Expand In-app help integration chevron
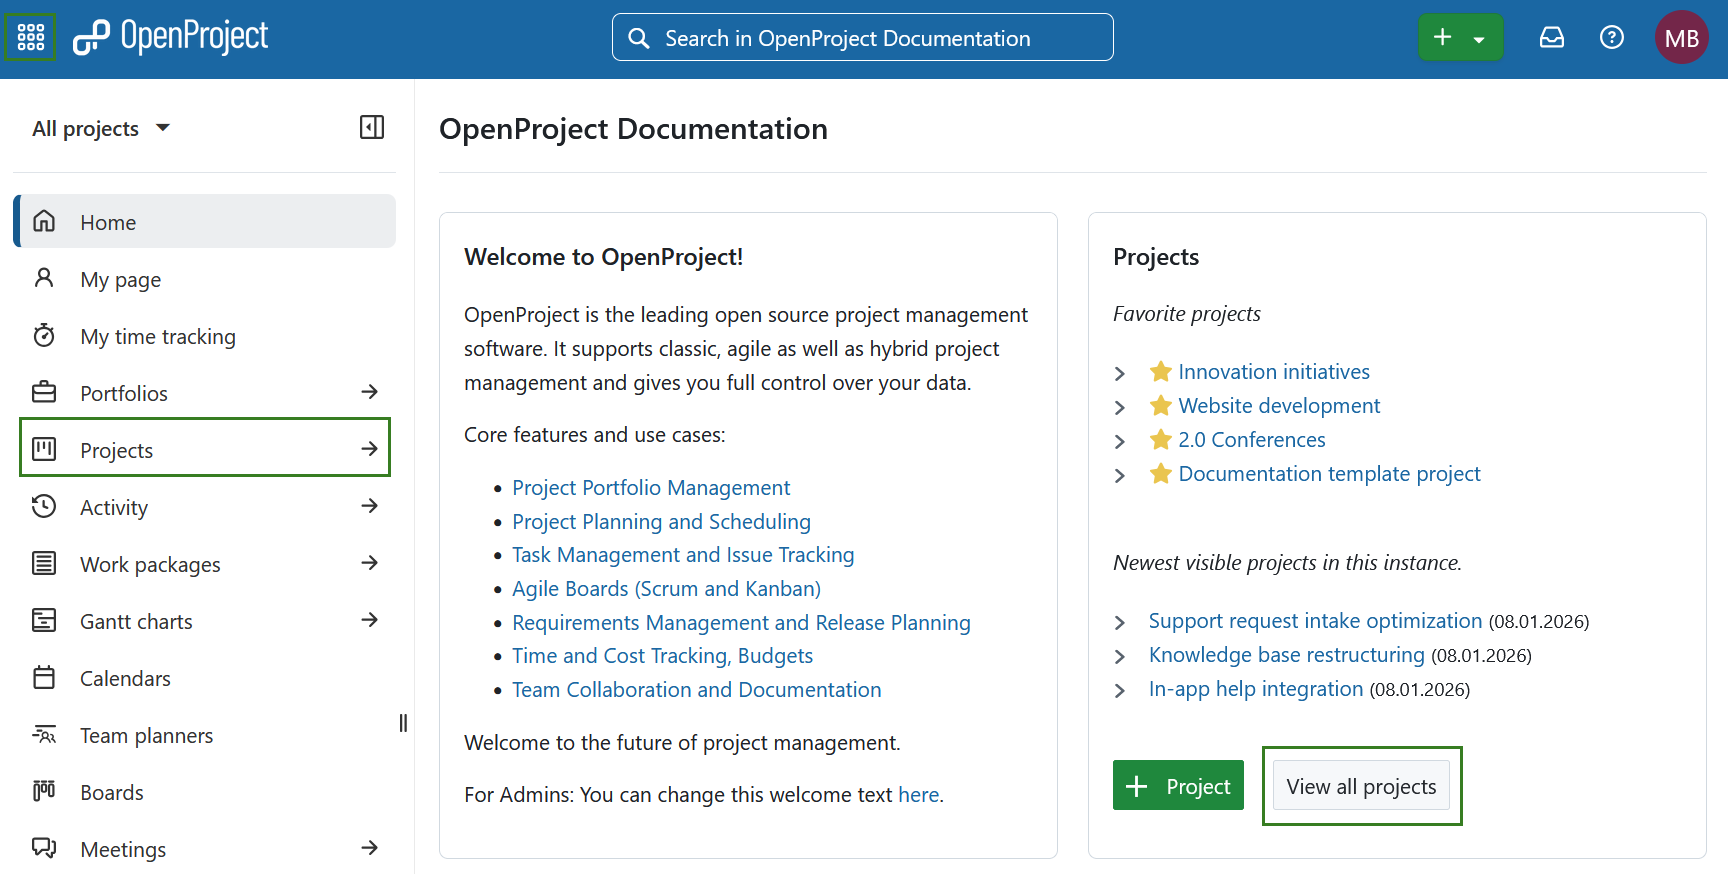The image size is (1728, 874). tap(1120, 690)
